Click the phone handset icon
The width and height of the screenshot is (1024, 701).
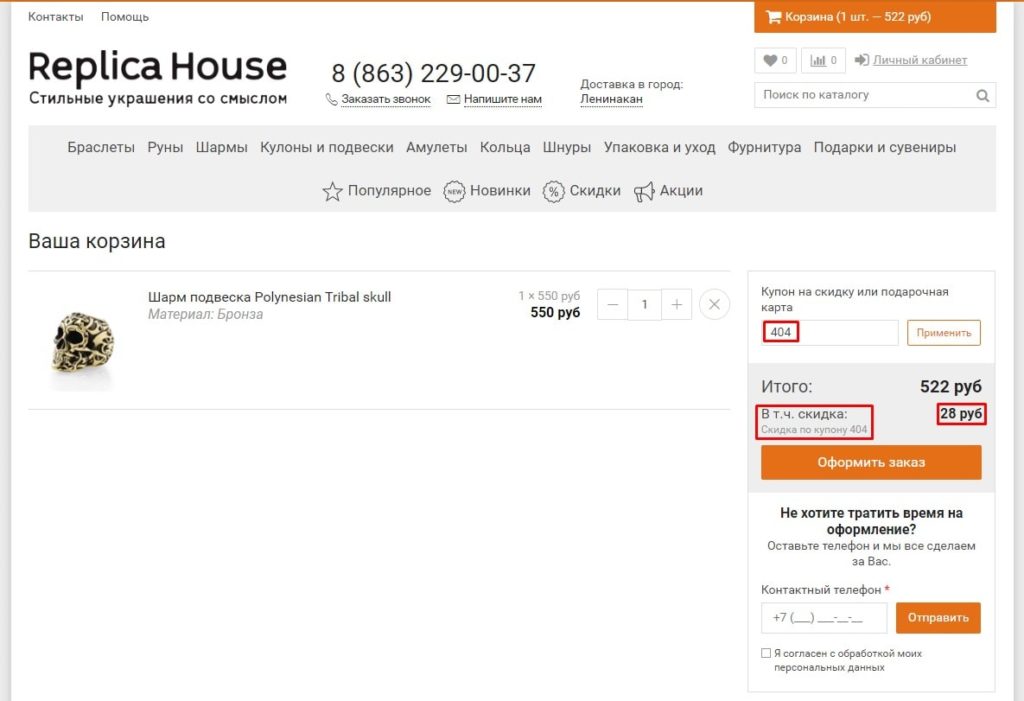point(331,99)
